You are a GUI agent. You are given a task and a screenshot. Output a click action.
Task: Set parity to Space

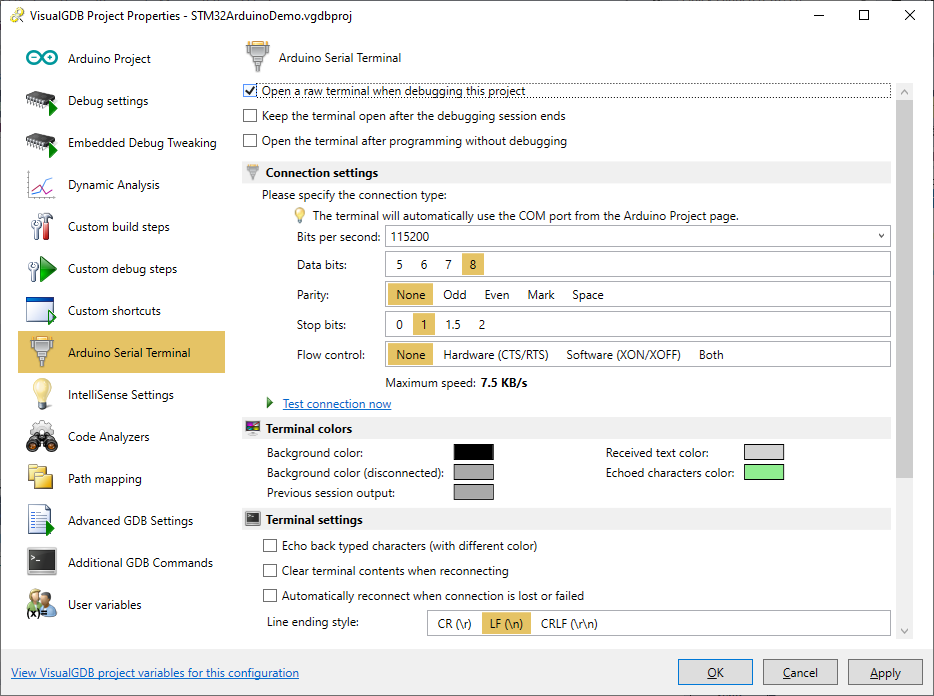pos(587,295)
